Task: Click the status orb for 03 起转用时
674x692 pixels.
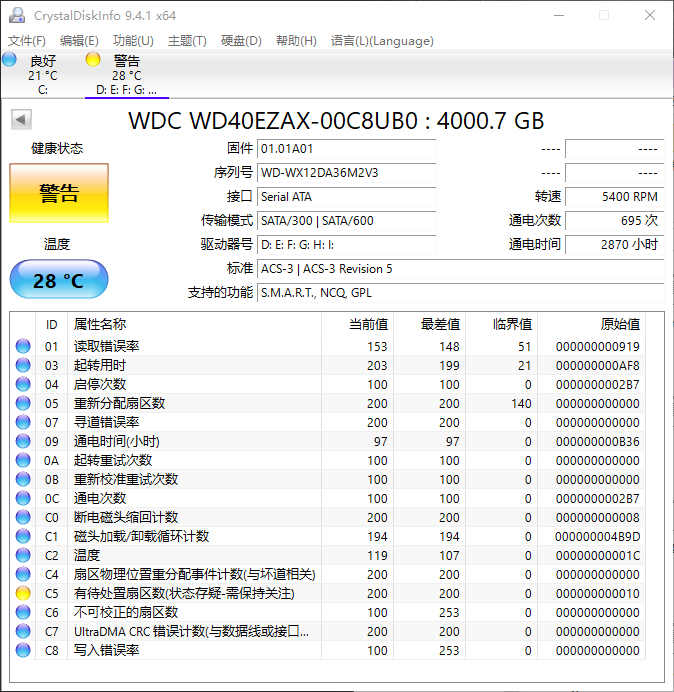Action: point(23,365)
